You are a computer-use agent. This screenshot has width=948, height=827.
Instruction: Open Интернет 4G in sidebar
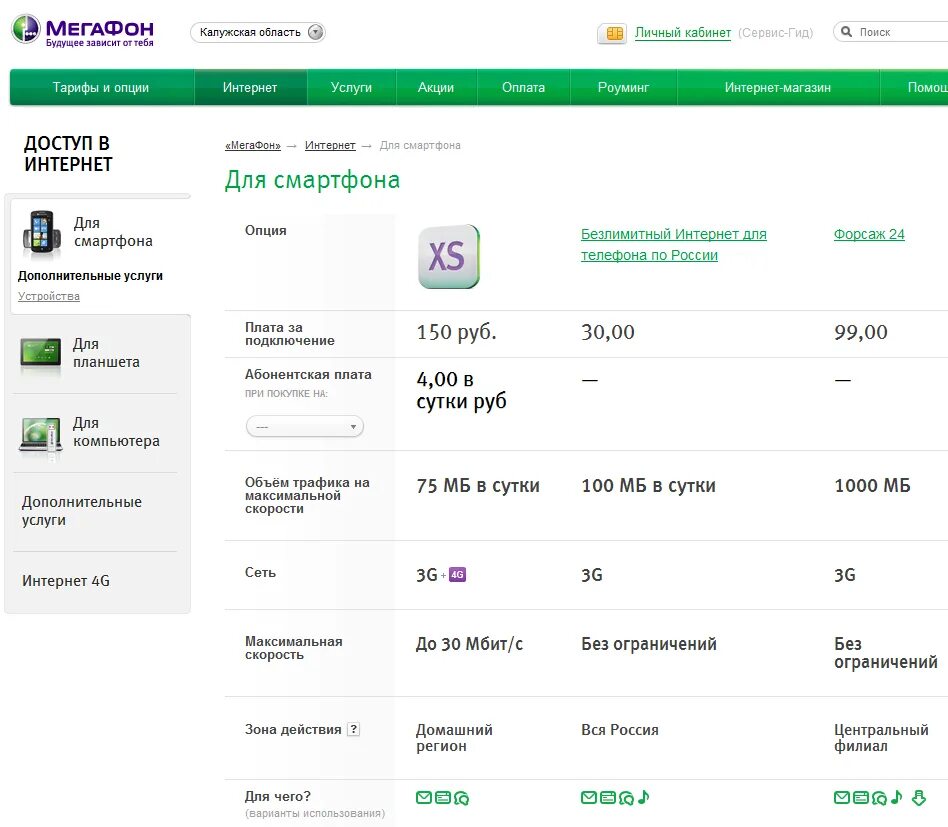(x=66, y=581)
